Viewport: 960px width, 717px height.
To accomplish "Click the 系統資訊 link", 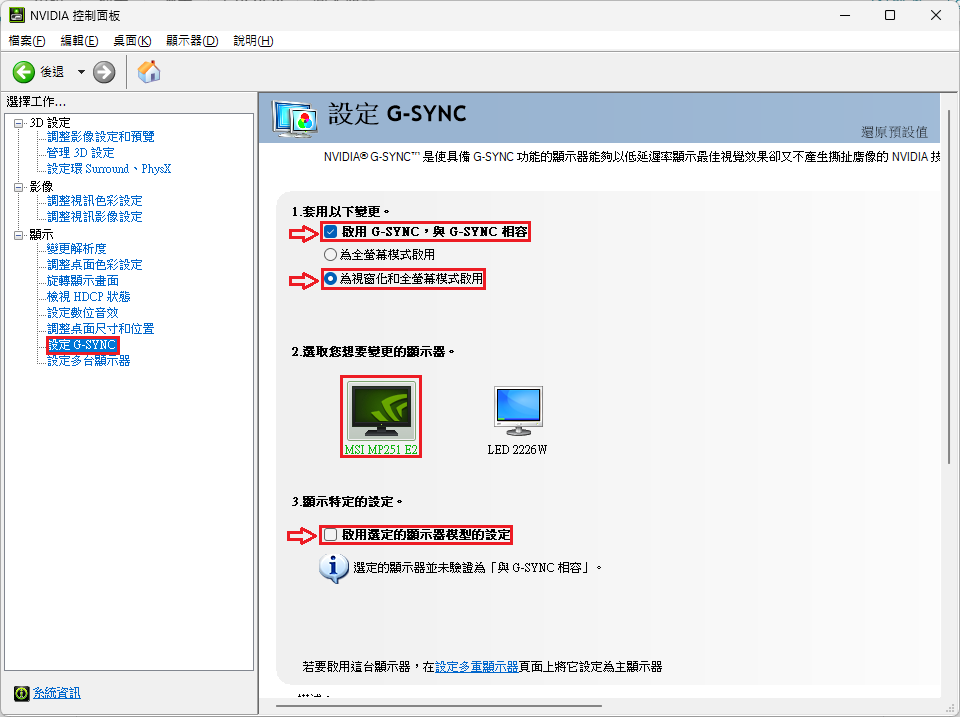I will pos(57,693).
